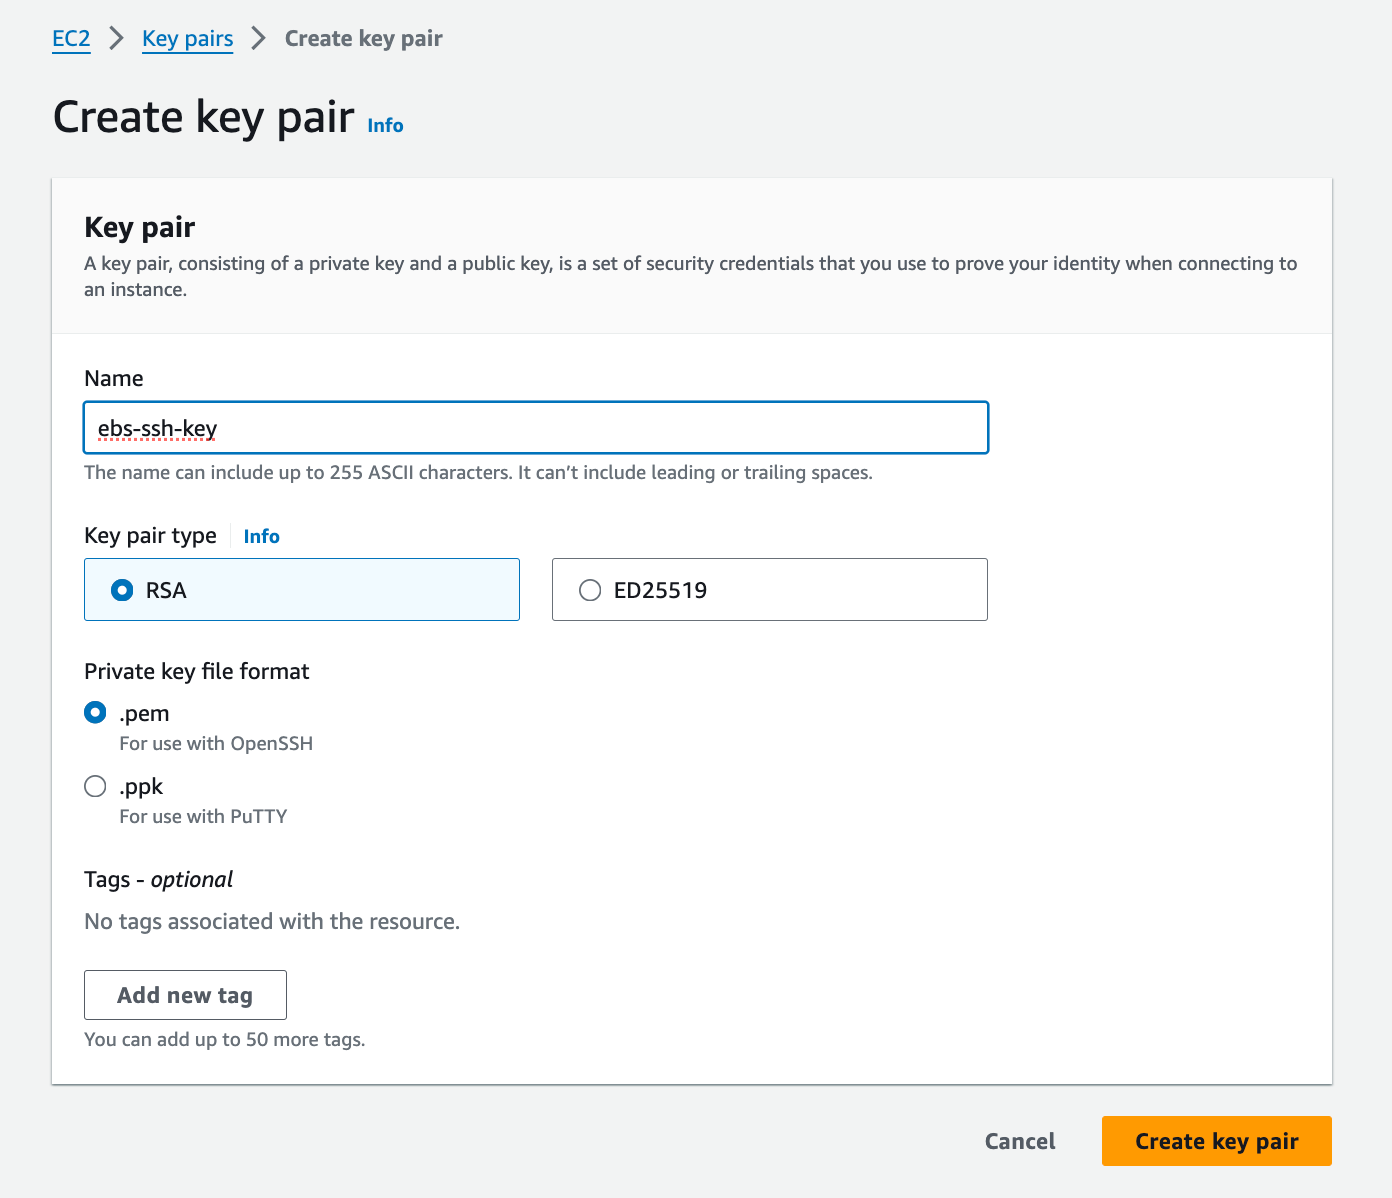Click the chevron arrow after EC2 breadcrumb
The width and height of the screenshot is (1392, 1198).
pyautogui.click(x=117, y=39)
